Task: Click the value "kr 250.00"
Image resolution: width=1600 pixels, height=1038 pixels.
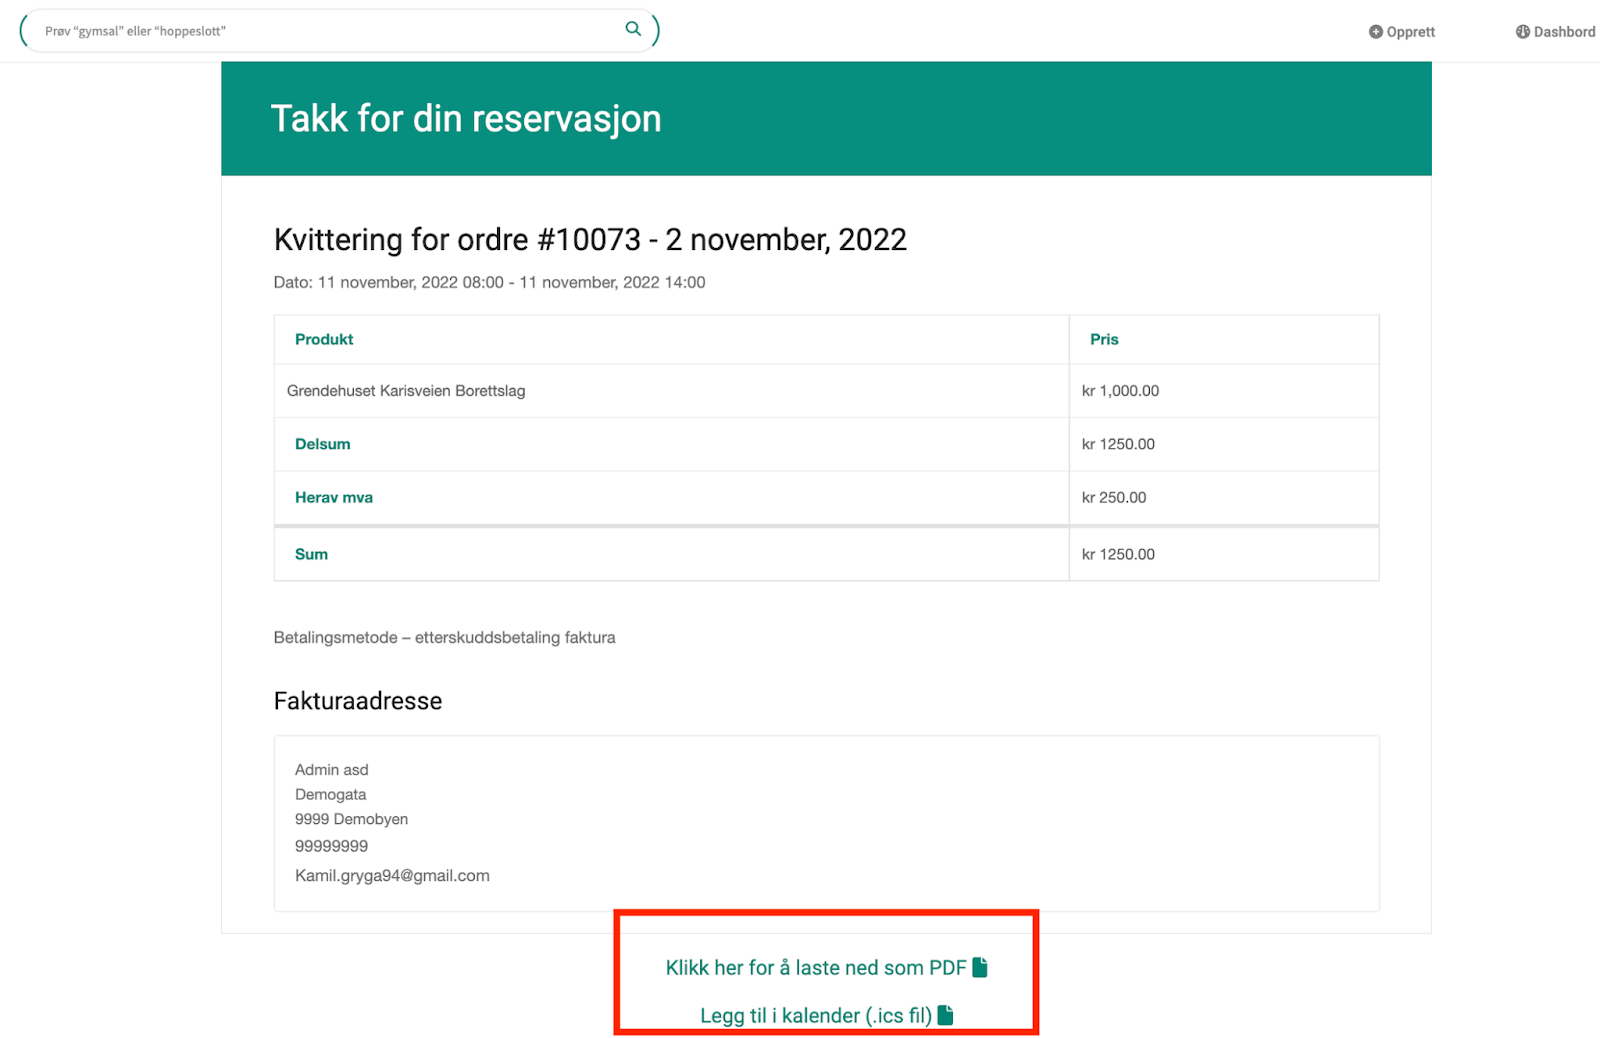Action: [1114, 497]
